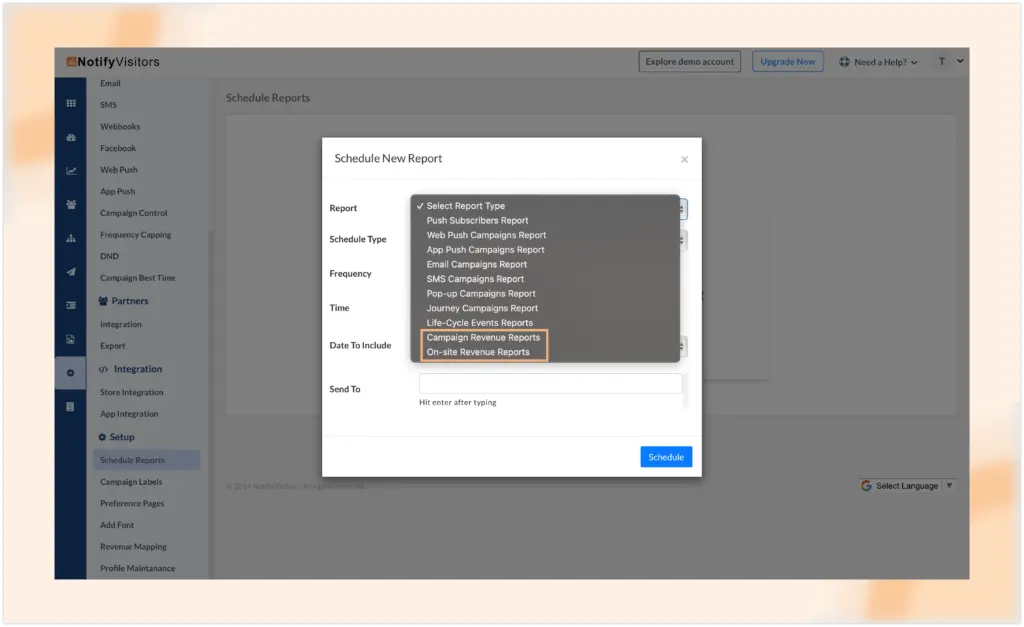Select On-site Revenue Reports option
1024x627 pixels.
tap(478, 352)
